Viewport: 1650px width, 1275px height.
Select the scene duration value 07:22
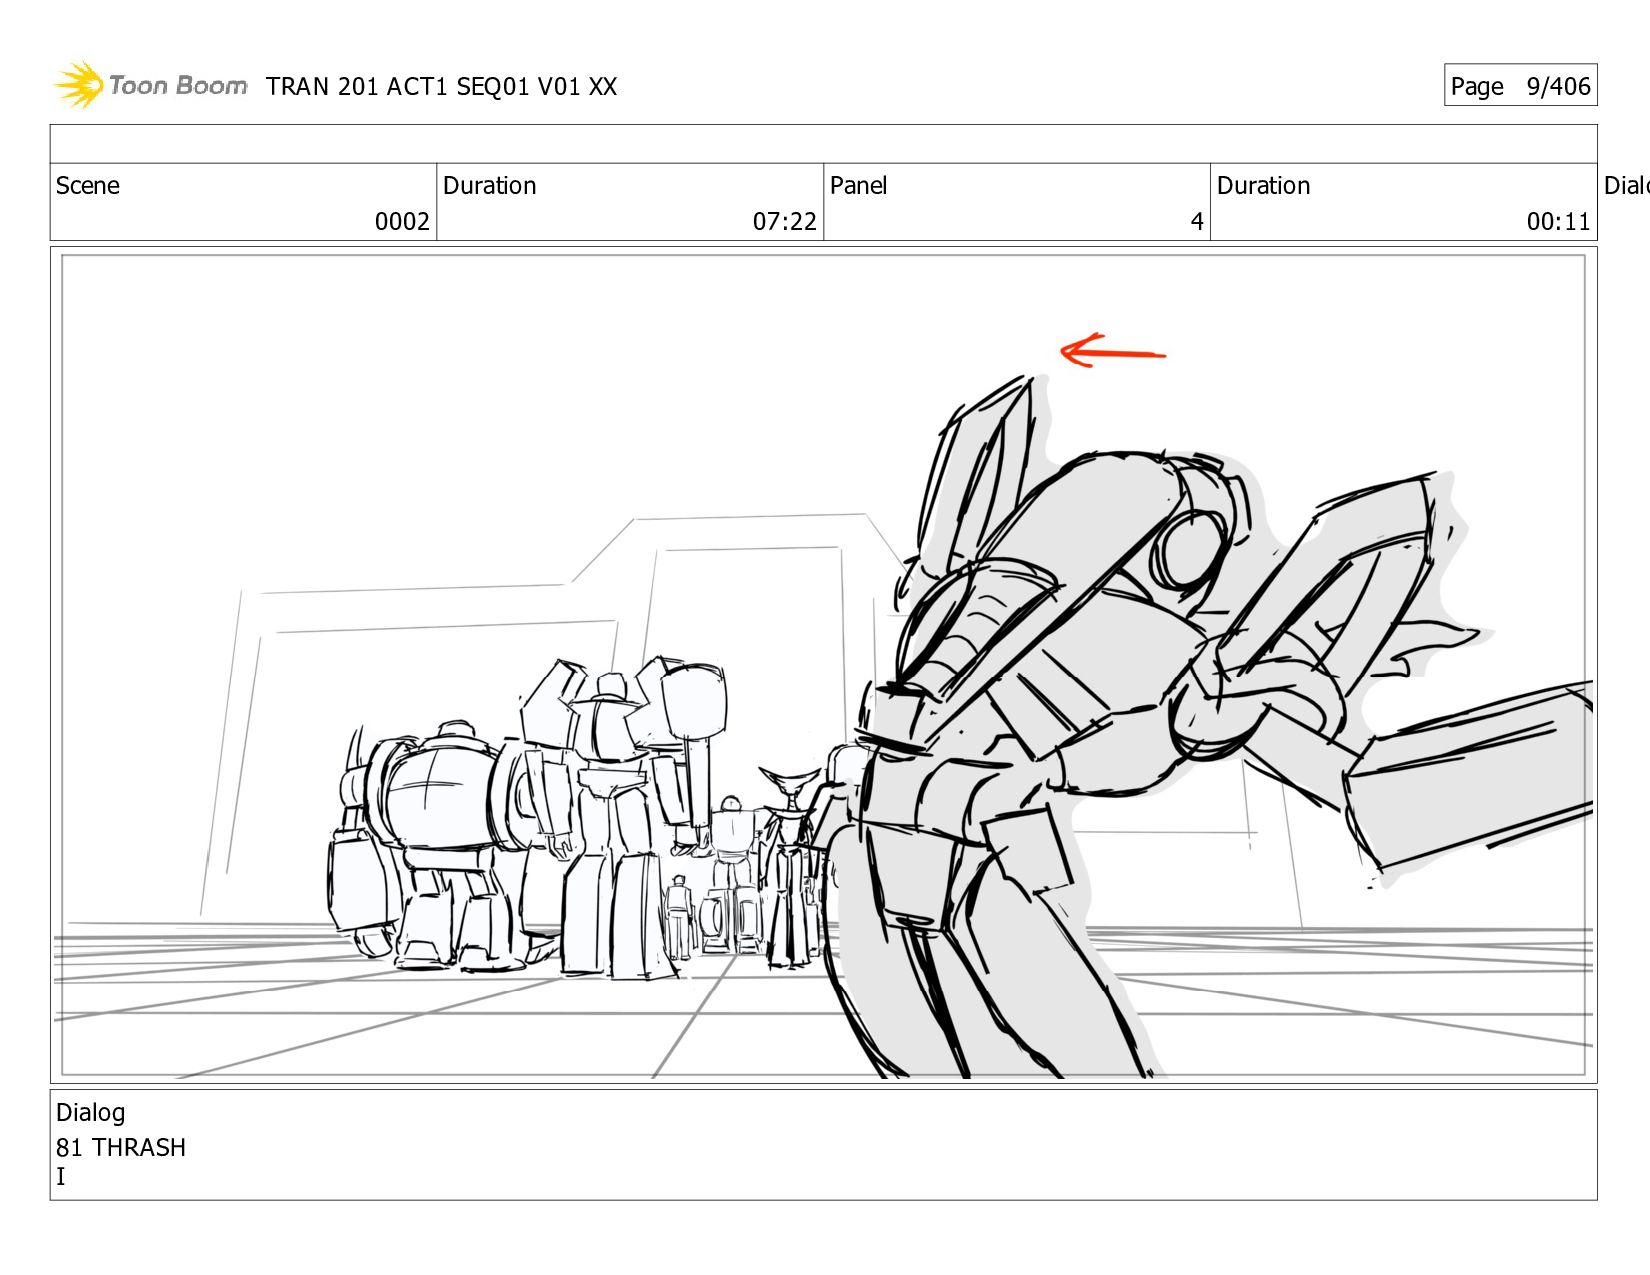785,222
